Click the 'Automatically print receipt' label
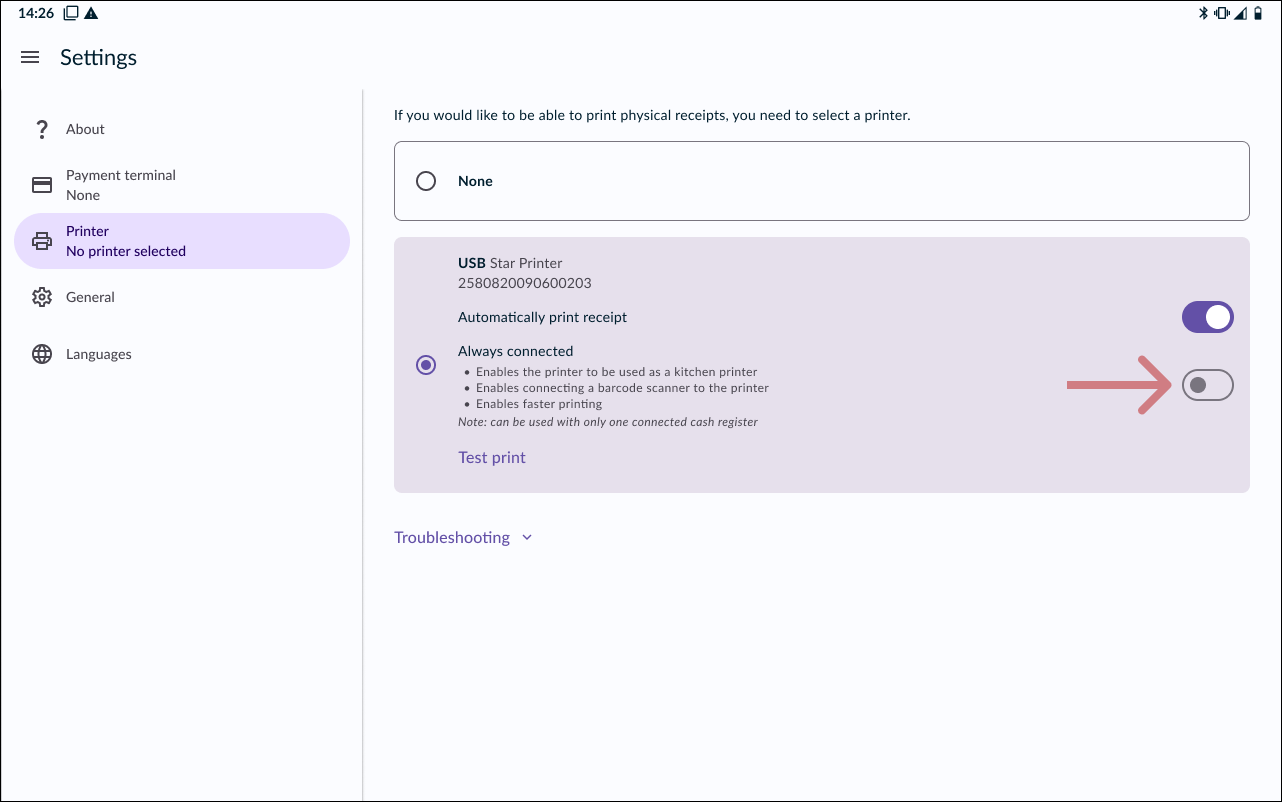 [x=543, y=317]
